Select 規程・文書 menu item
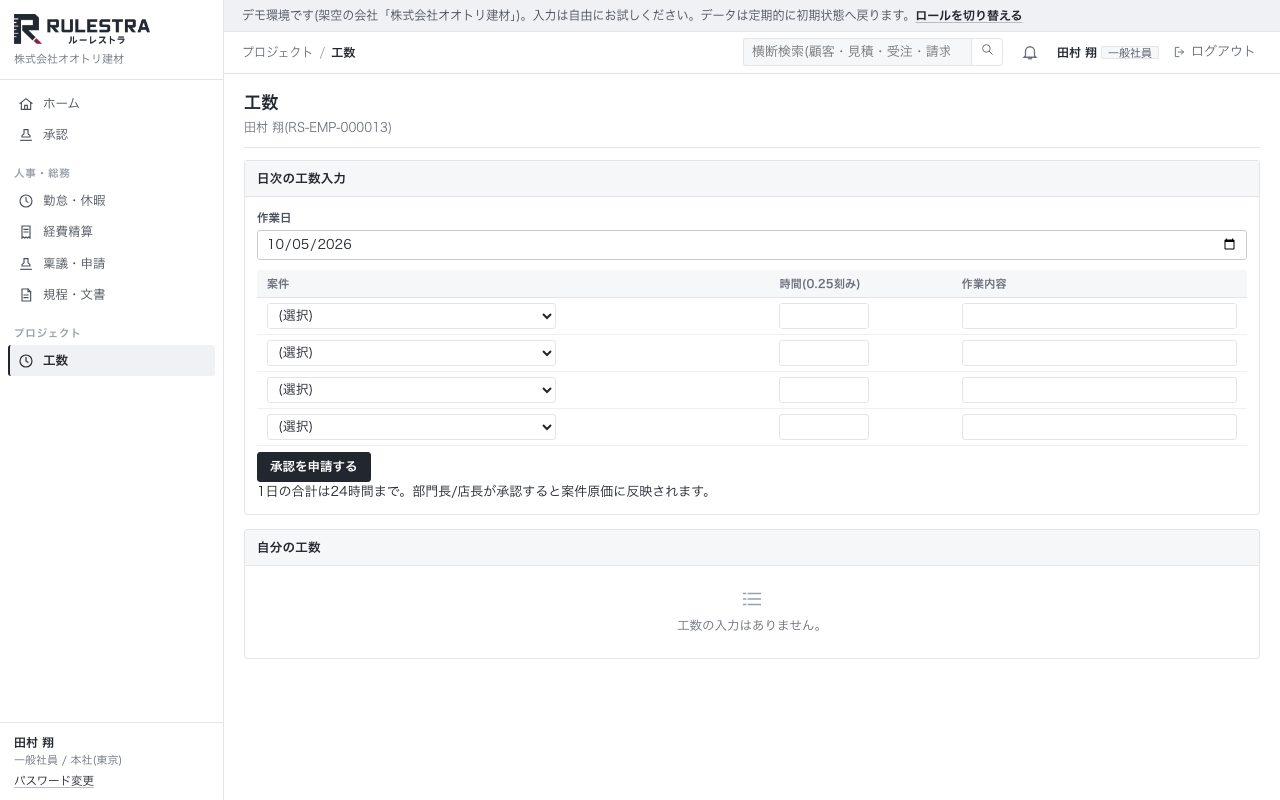Viewport: 1280px width, 800px height. coord(111,295)
